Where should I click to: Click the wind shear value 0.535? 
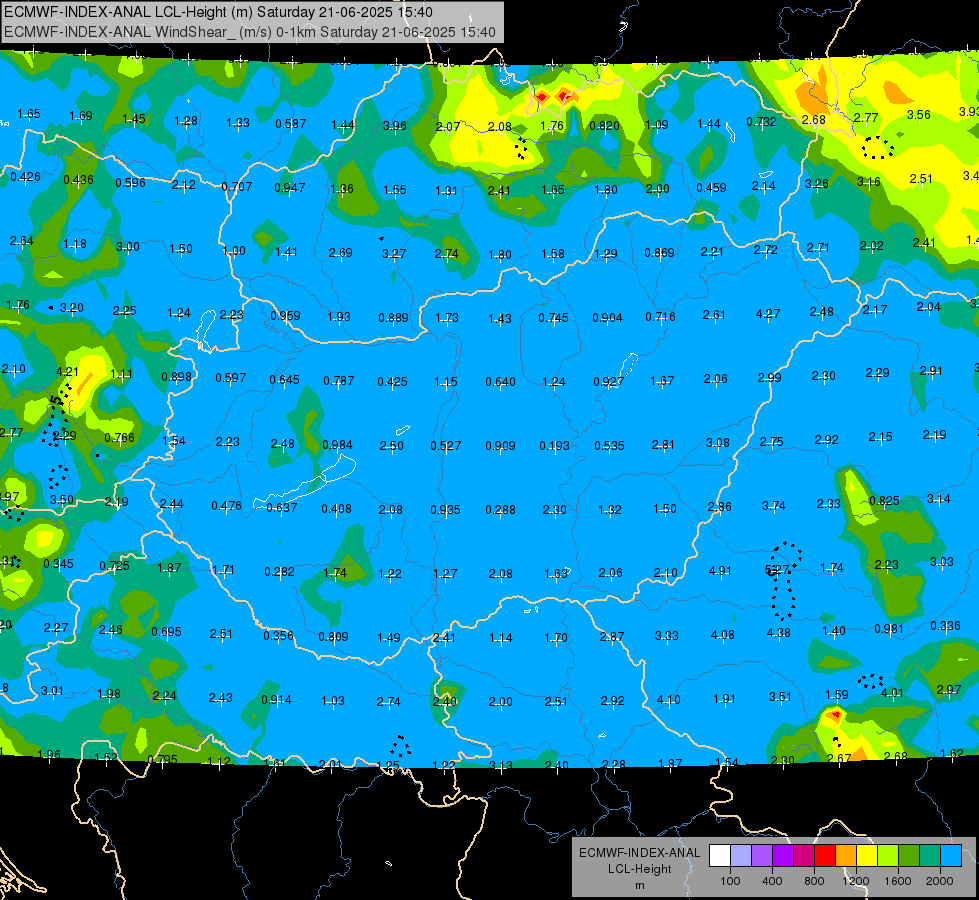[609, 446]
